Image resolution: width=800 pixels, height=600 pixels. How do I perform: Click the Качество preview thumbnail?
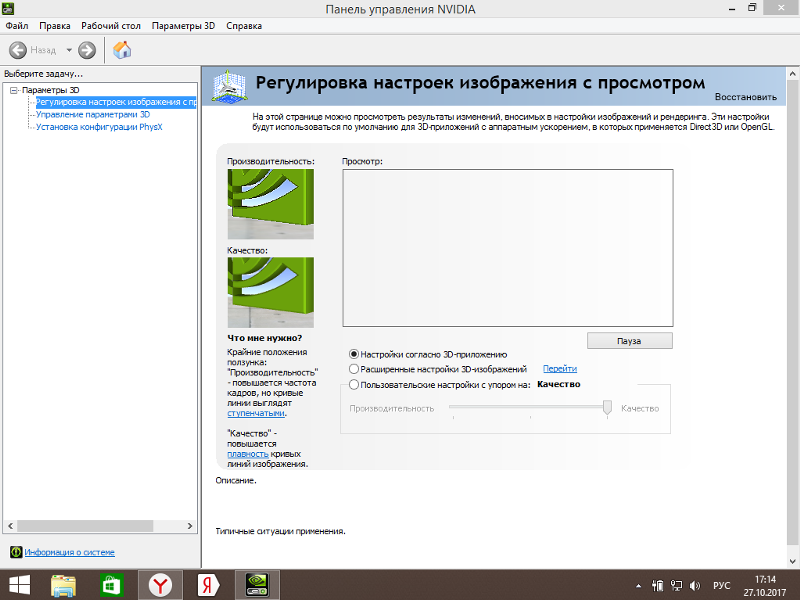click(270, 292)
